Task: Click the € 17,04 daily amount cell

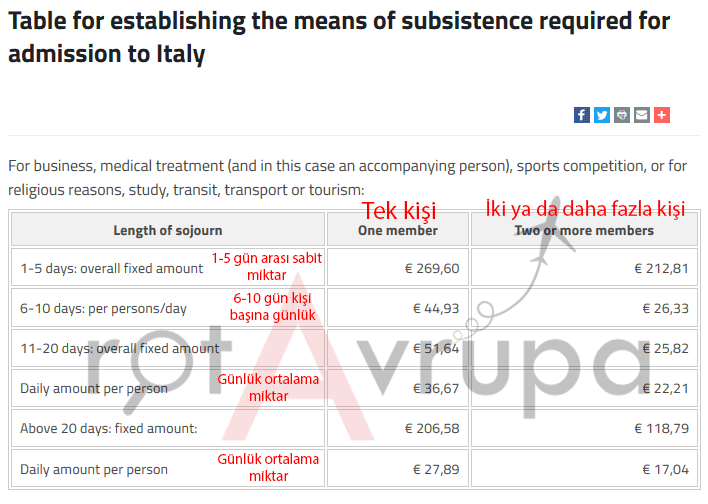Action: point(665,469)
